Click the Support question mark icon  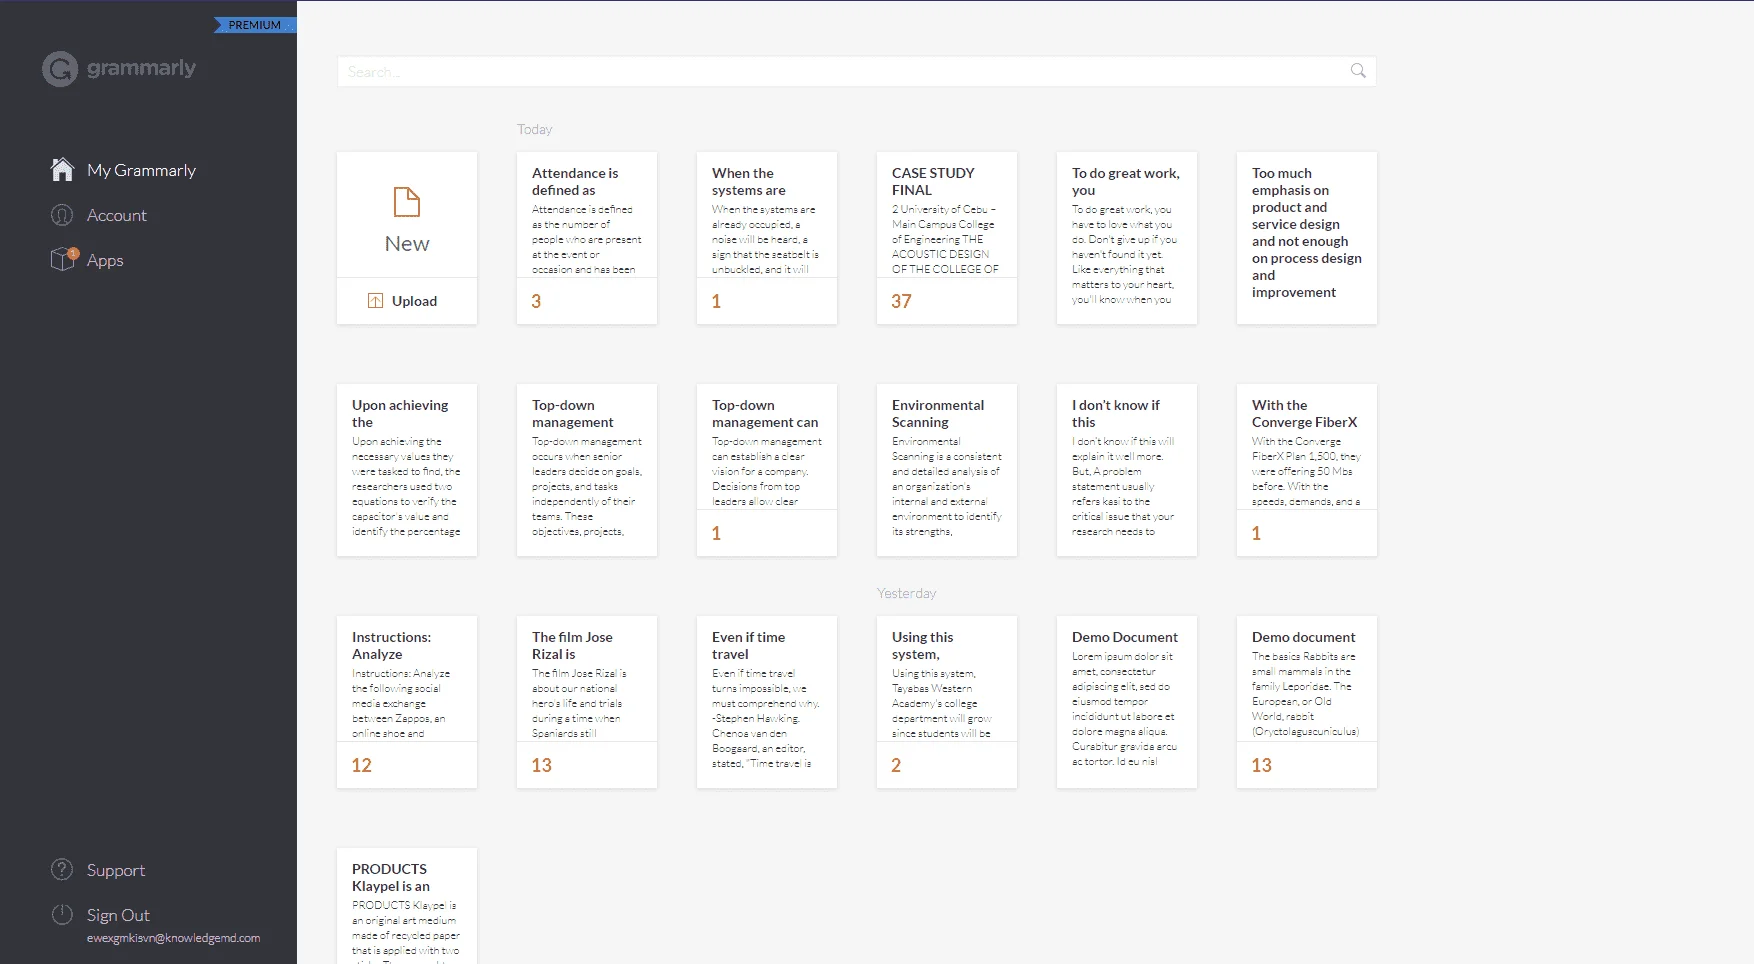pyautogui.click(x=62, y=870)
